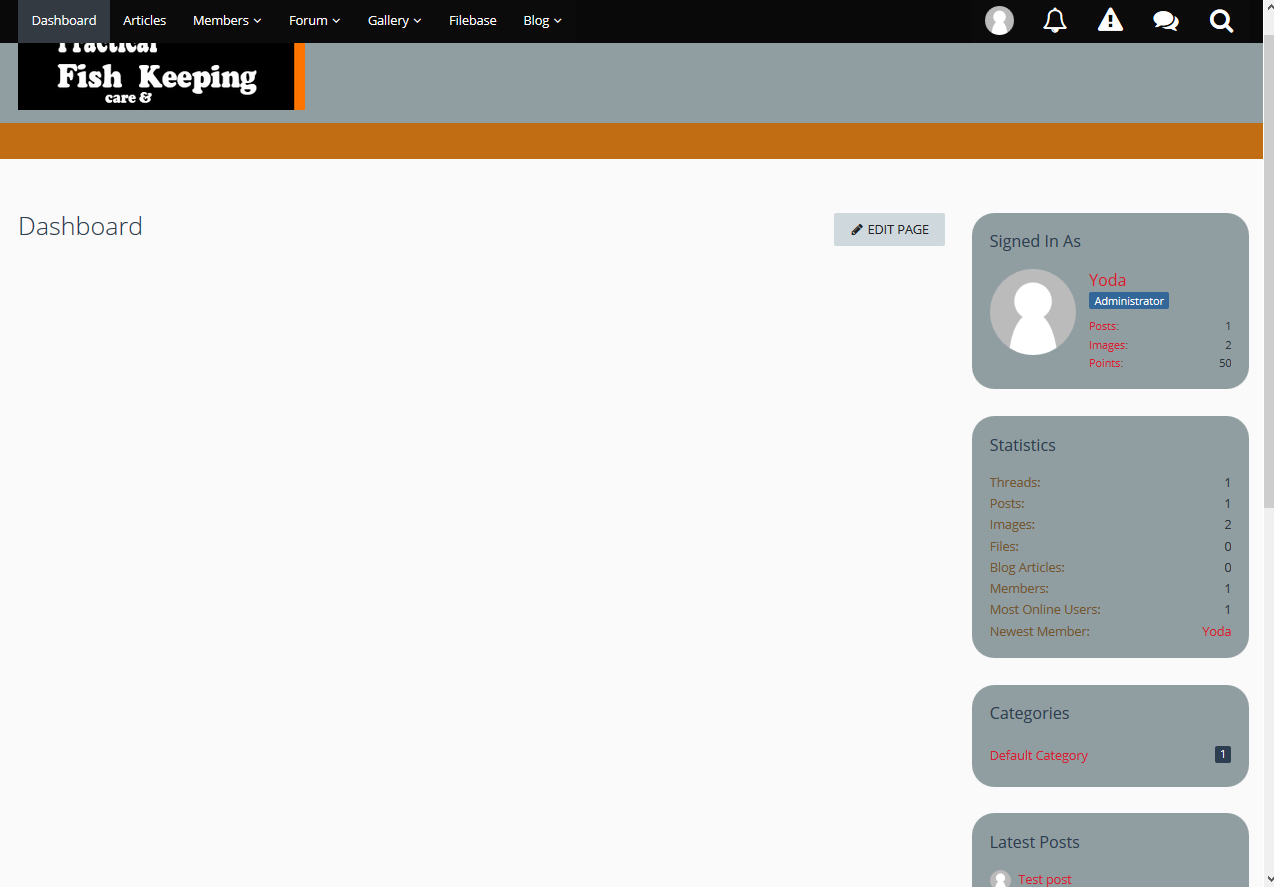Expand the Gallery dropdown menu
The width and height of the screenshot is (1274, 887).
tap(394, 21)
